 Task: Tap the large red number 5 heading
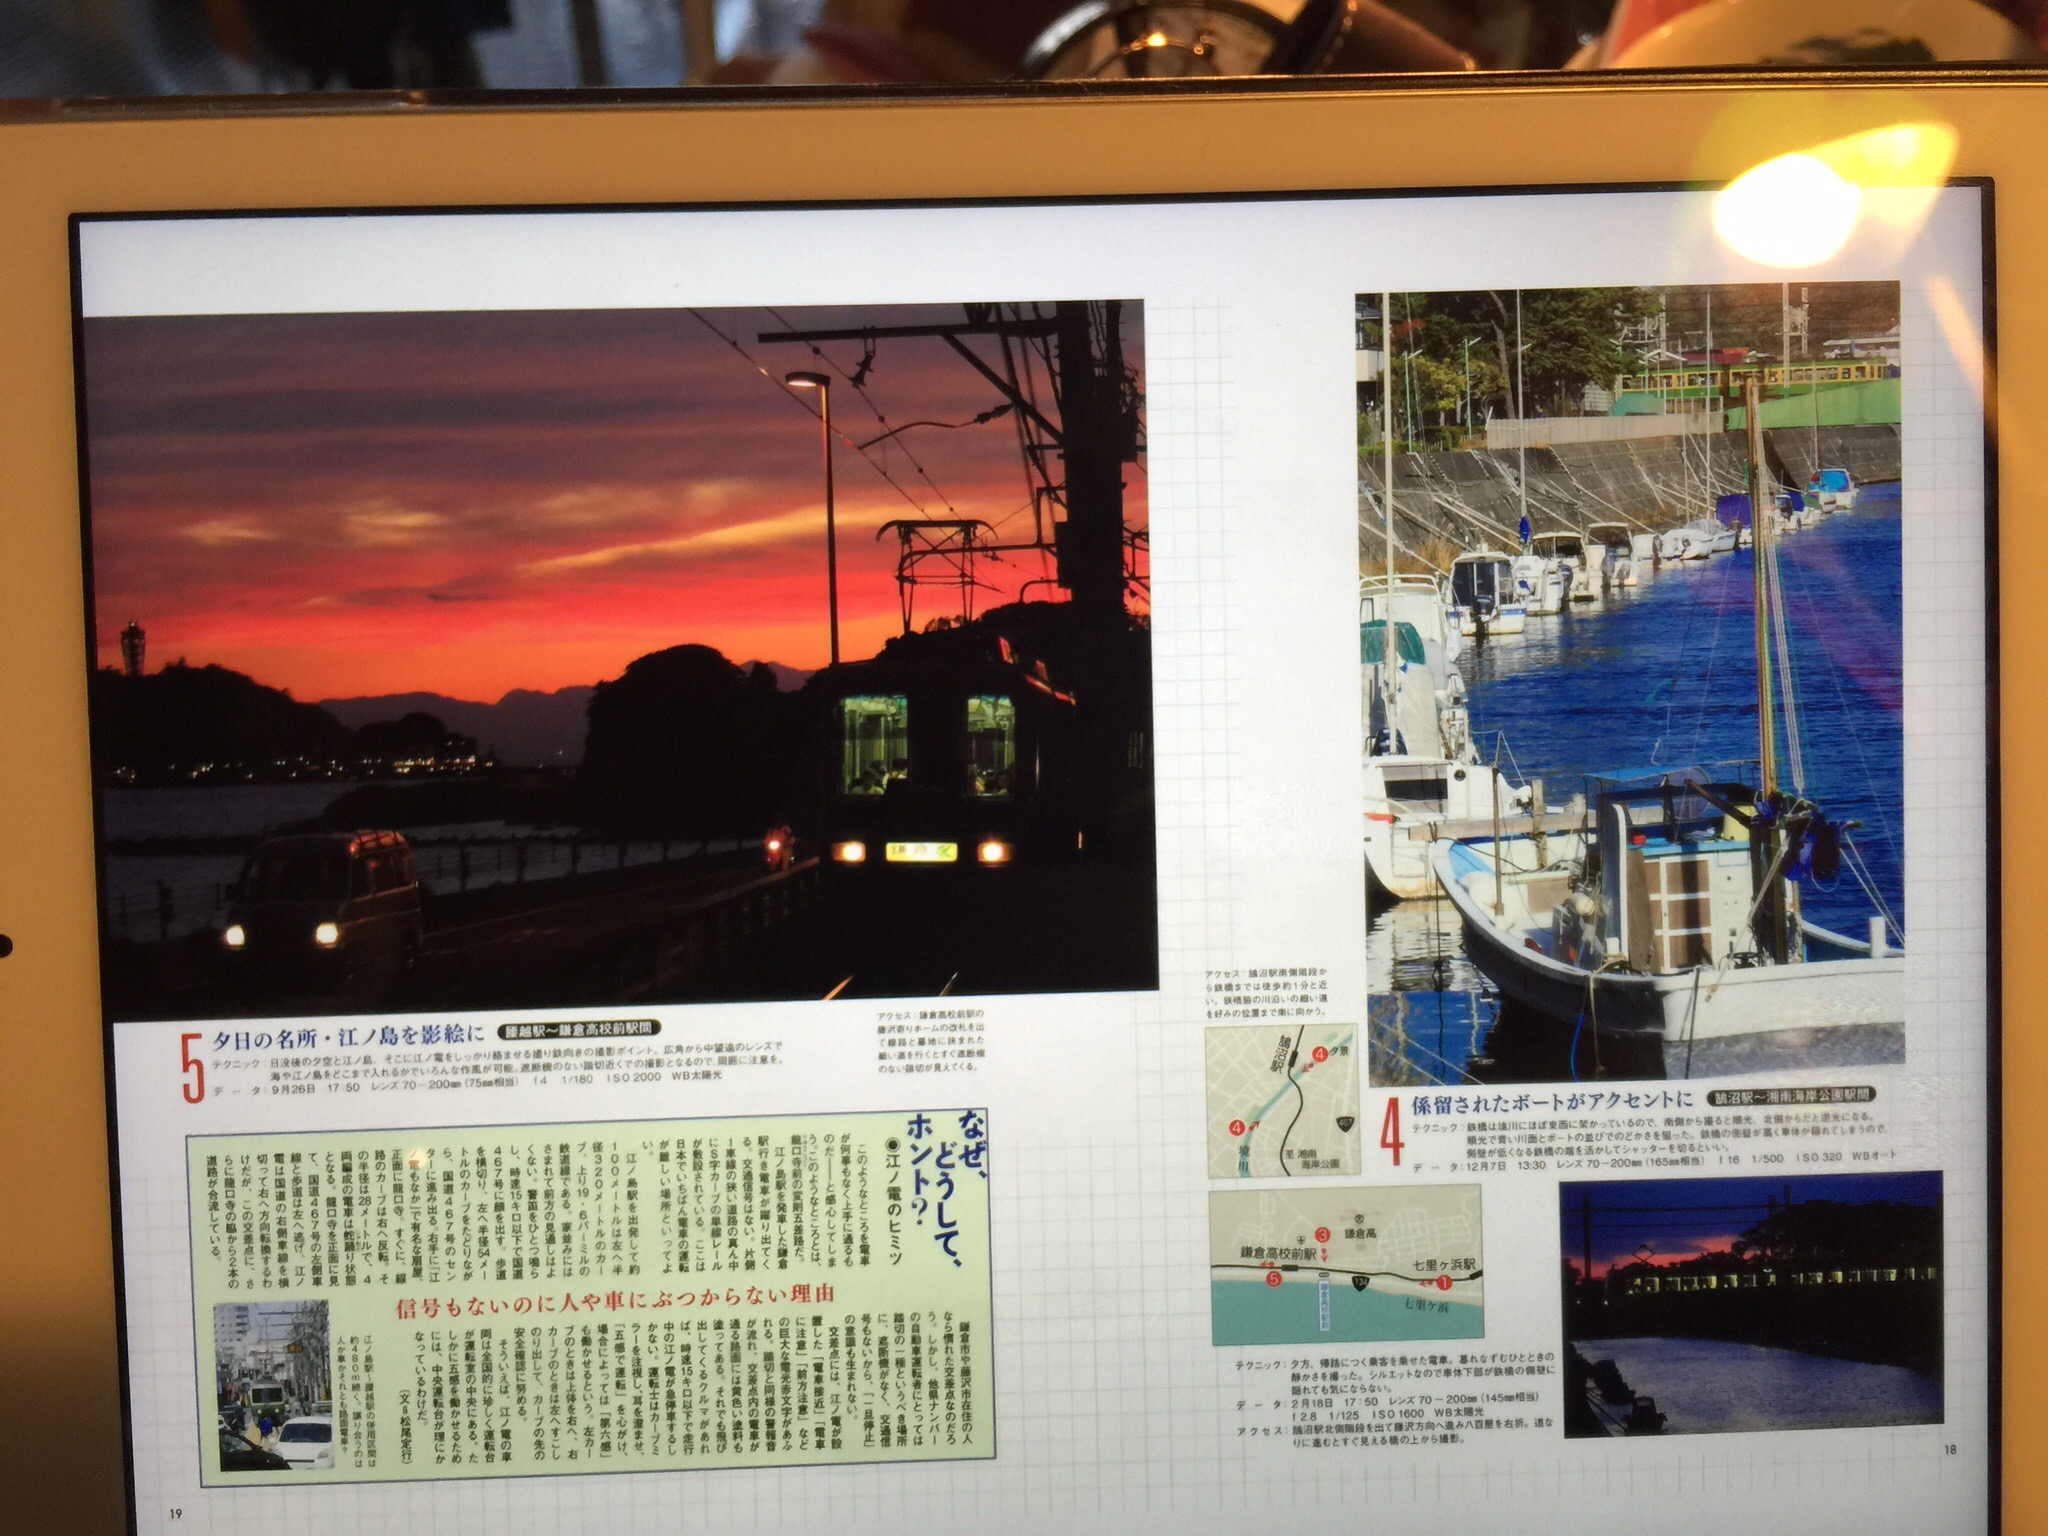[x=191, y=1068]
